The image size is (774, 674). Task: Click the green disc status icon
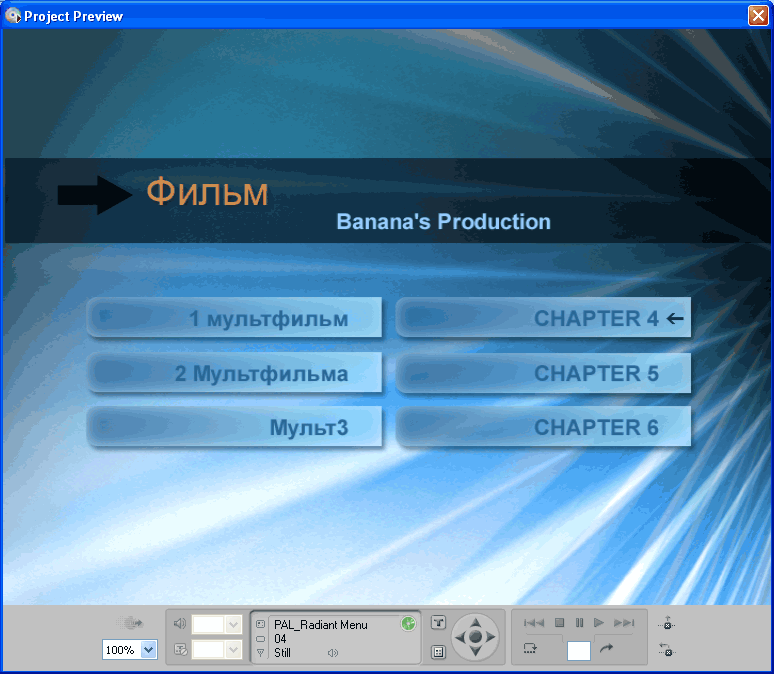coord(408,624)
